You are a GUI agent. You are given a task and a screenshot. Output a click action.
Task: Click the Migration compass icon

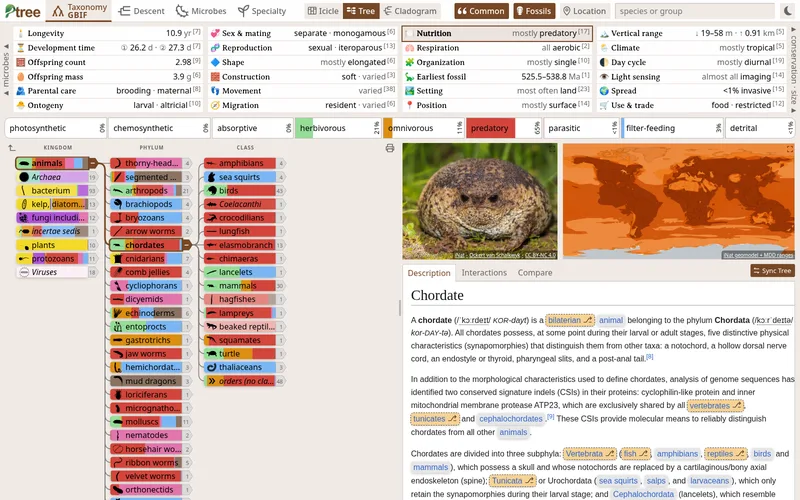215,105
